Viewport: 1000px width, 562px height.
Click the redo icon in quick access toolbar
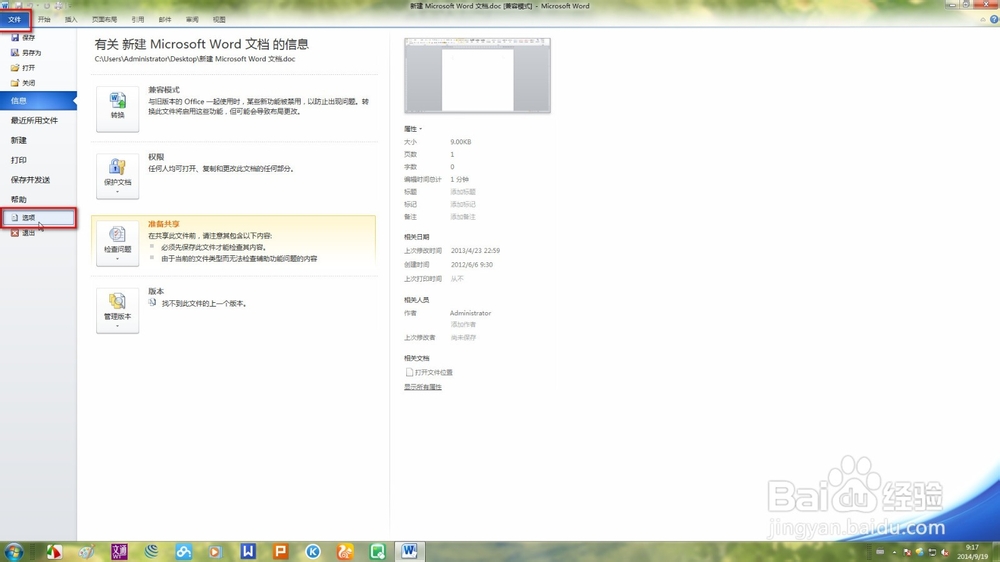(x=47, y=6)
